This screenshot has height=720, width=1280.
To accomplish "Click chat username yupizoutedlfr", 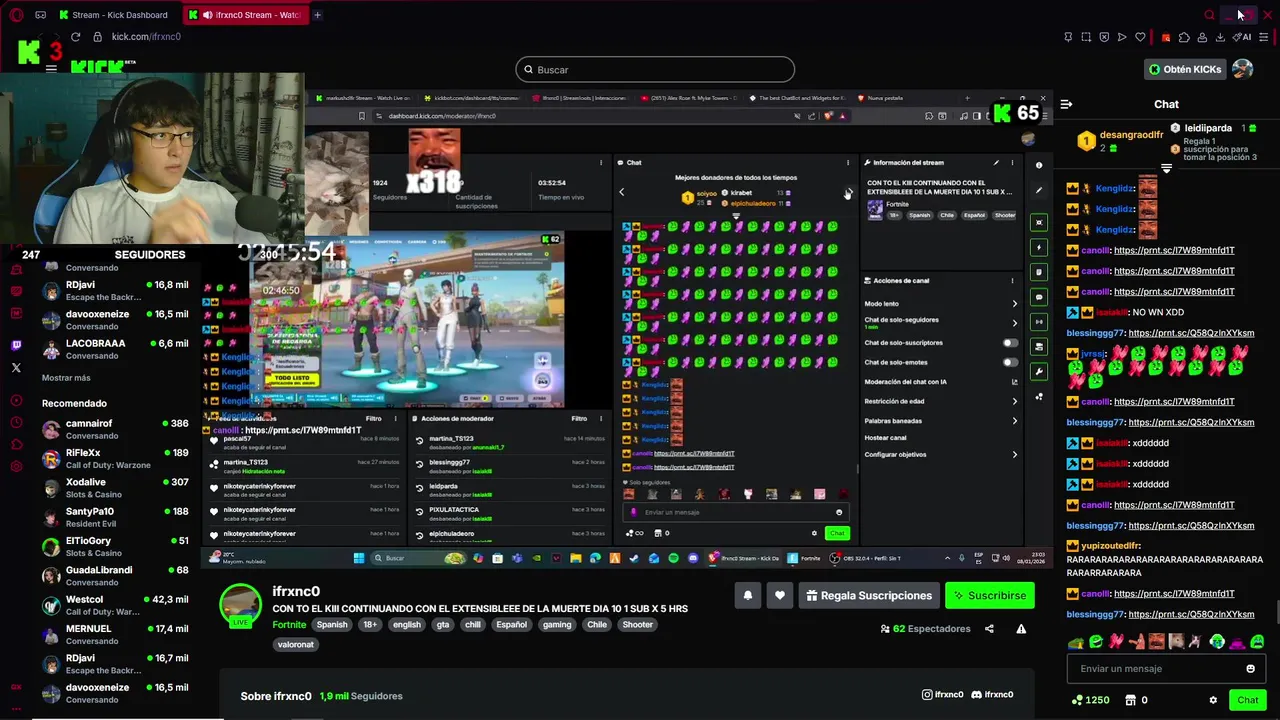I will (x=1111, y=546).
